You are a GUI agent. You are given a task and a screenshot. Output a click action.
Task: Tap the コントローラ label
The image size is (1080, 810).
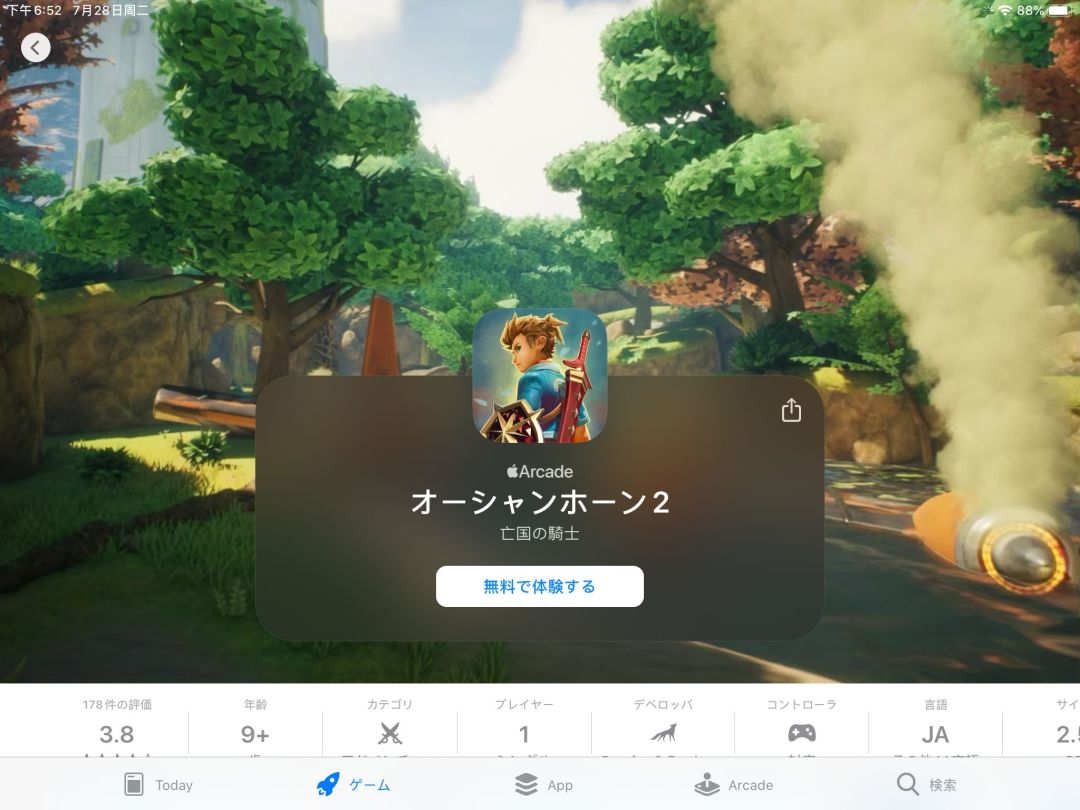coord(802,704)
